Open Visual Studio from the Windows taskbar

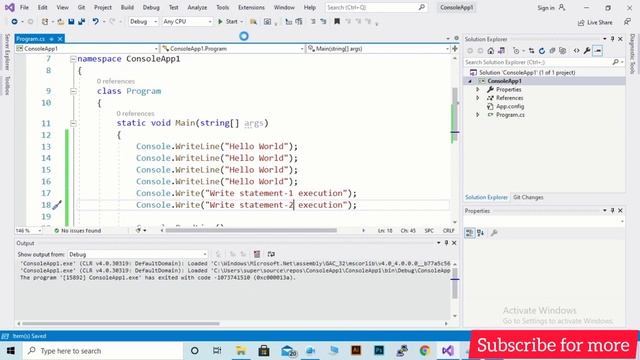[x=448, y=350]
